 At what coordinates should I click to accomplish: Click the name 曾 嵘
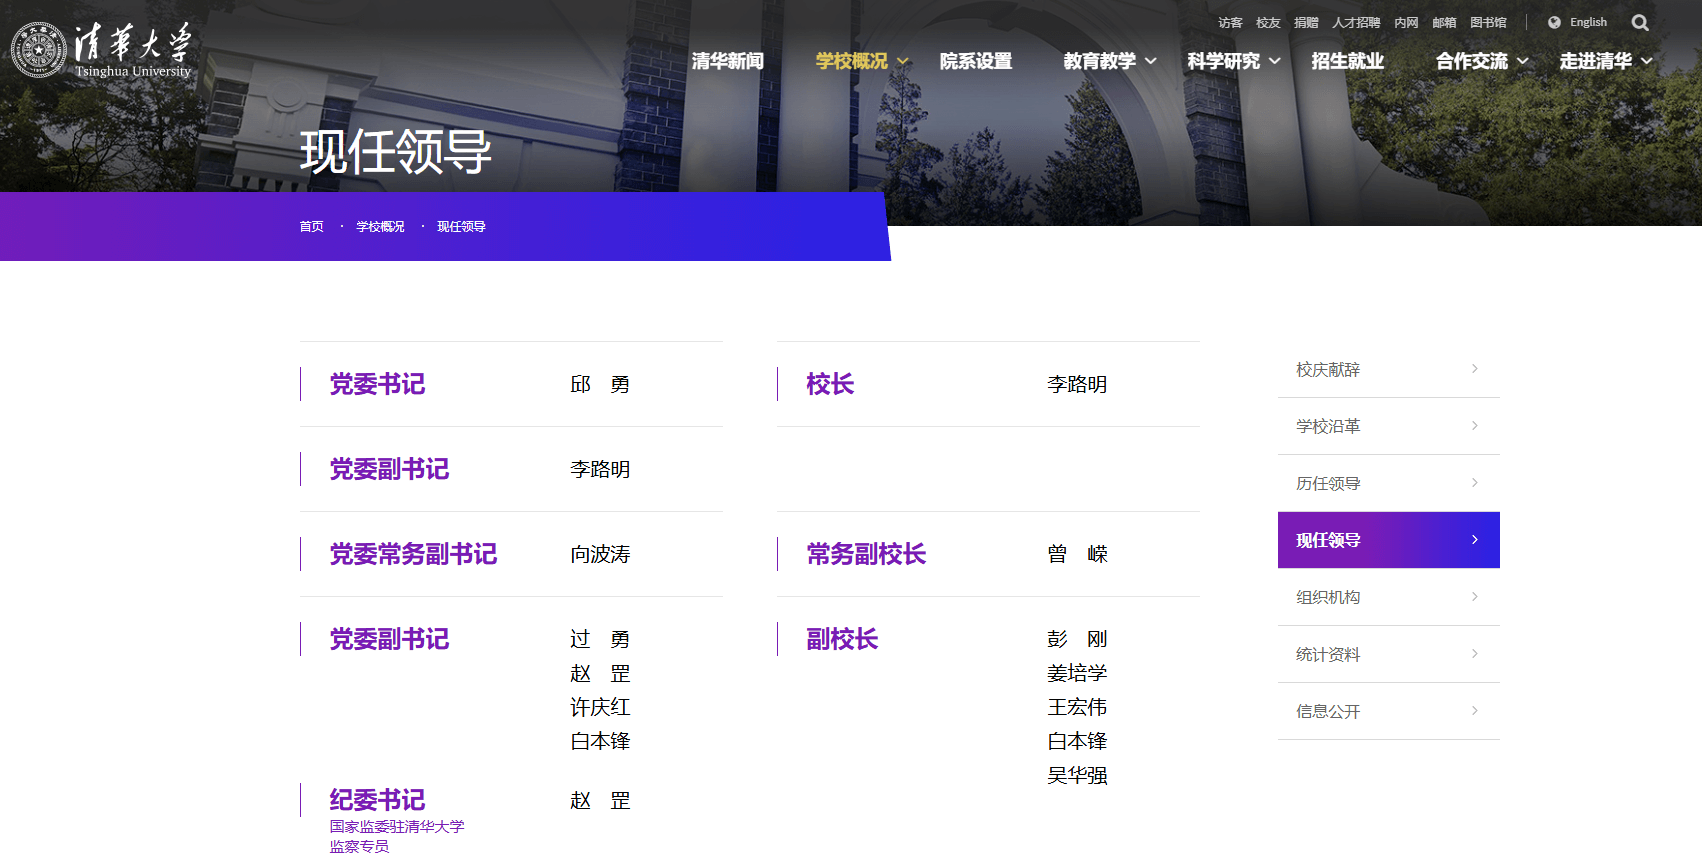[x=1077, y=555]
